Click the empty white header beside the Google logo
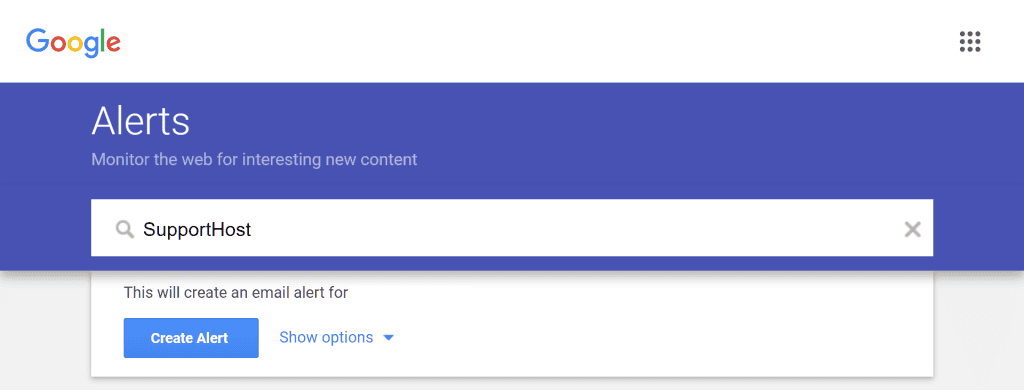1024x390 pixels. pyautogui.click(x=522, y=41)
